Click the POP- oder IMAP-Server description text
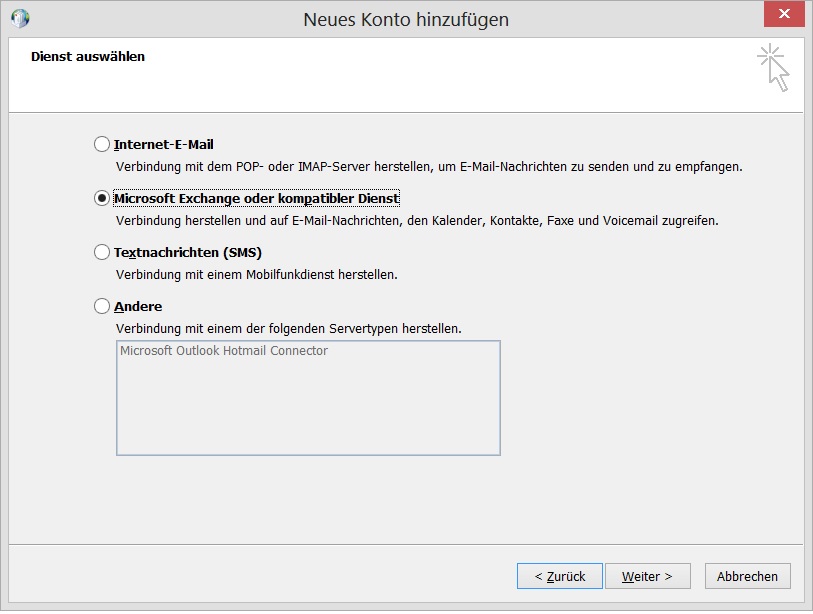 point(429,166)
